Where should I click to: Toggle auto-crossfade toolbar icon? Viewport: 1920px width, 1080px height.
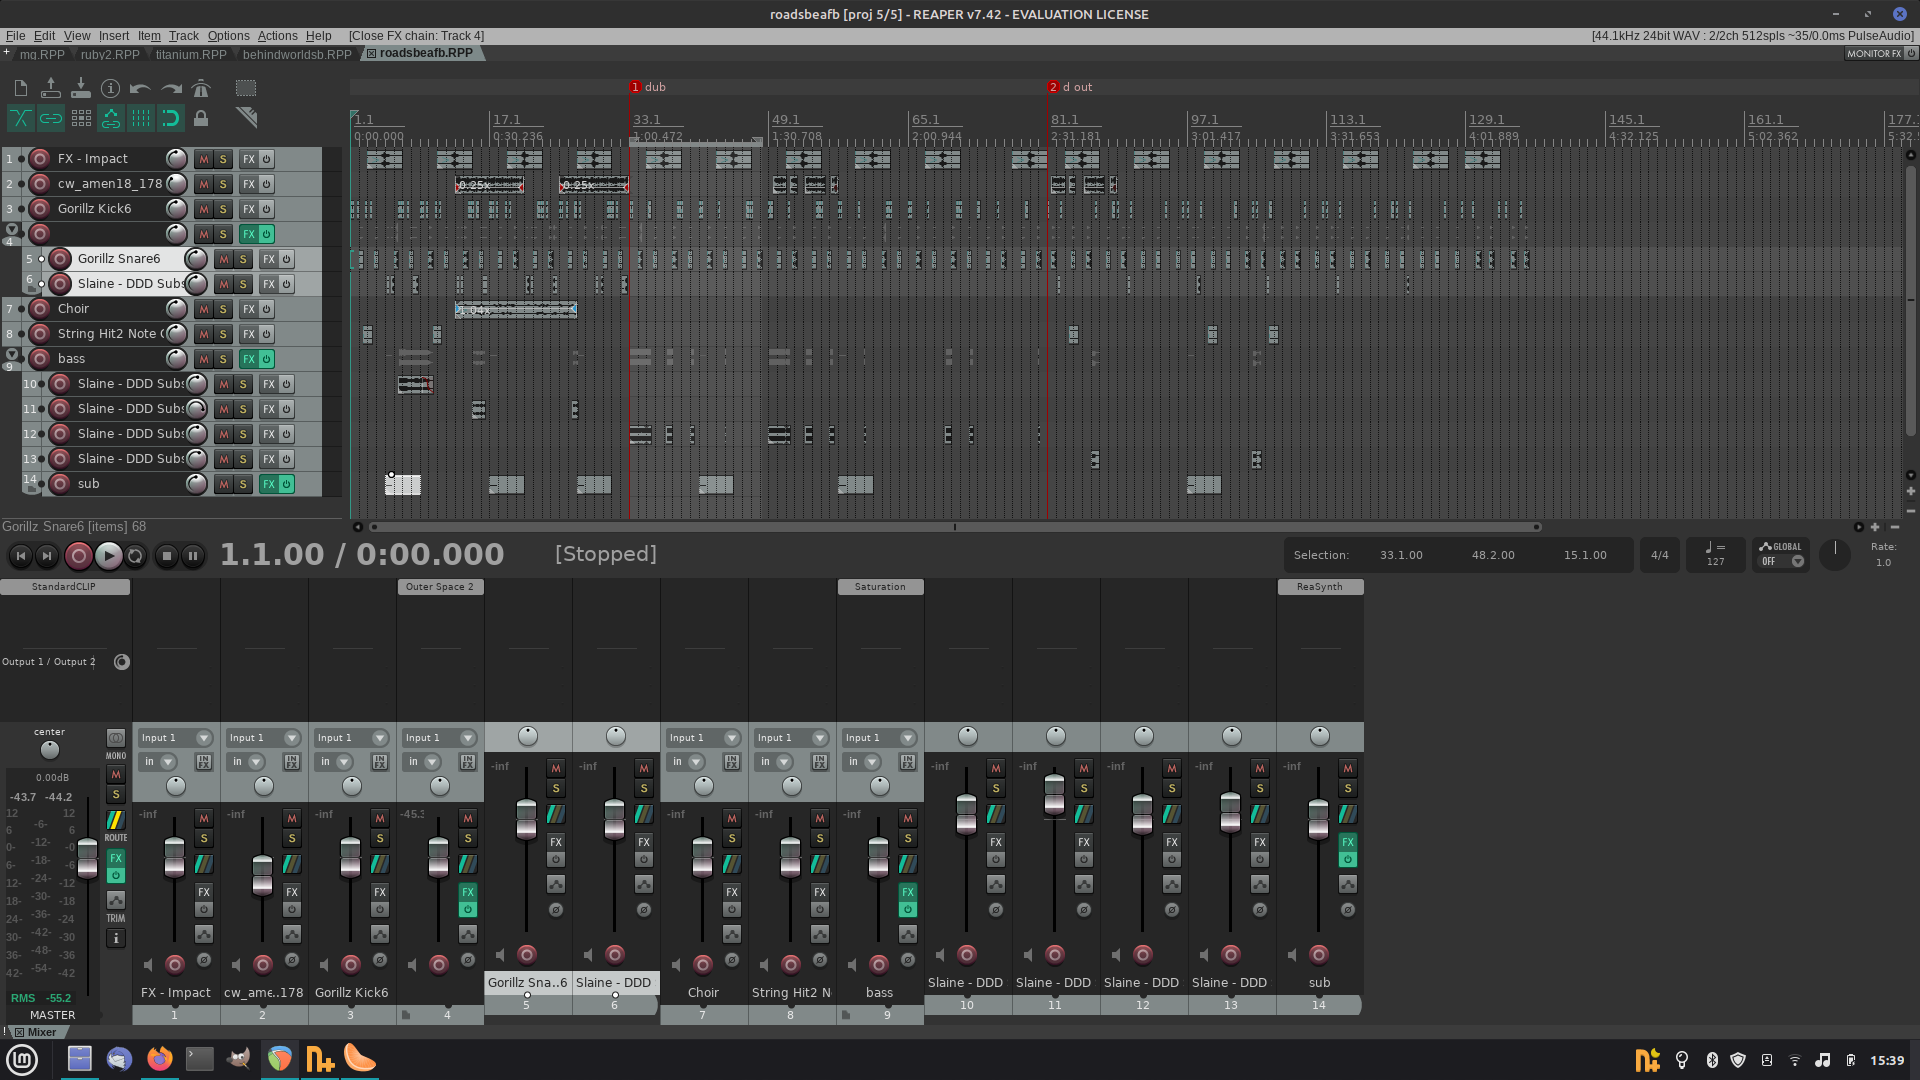pyautogui.click(x=21, y=119)
